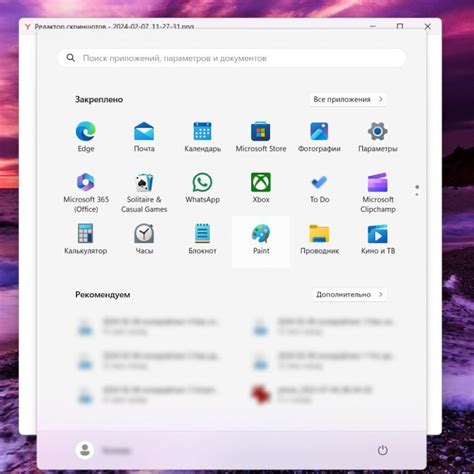Click Дополнительно for more recommendations
474x474 pixels.
349,294
